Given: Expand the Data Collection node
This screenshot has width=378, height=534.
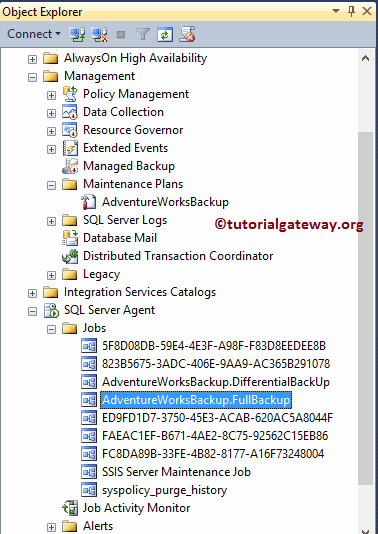Looking at the screenshot, I should point(51,113).
